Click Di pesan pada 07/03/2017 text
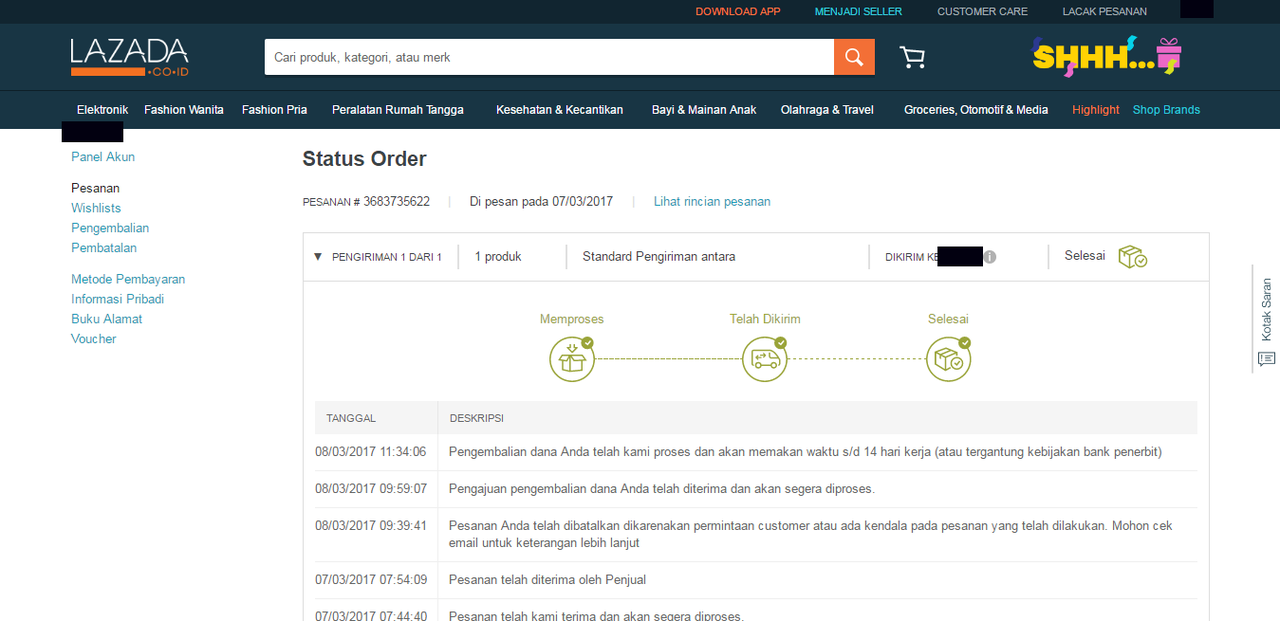Screen dimensions: 1280x621 (x=541, y=202)
